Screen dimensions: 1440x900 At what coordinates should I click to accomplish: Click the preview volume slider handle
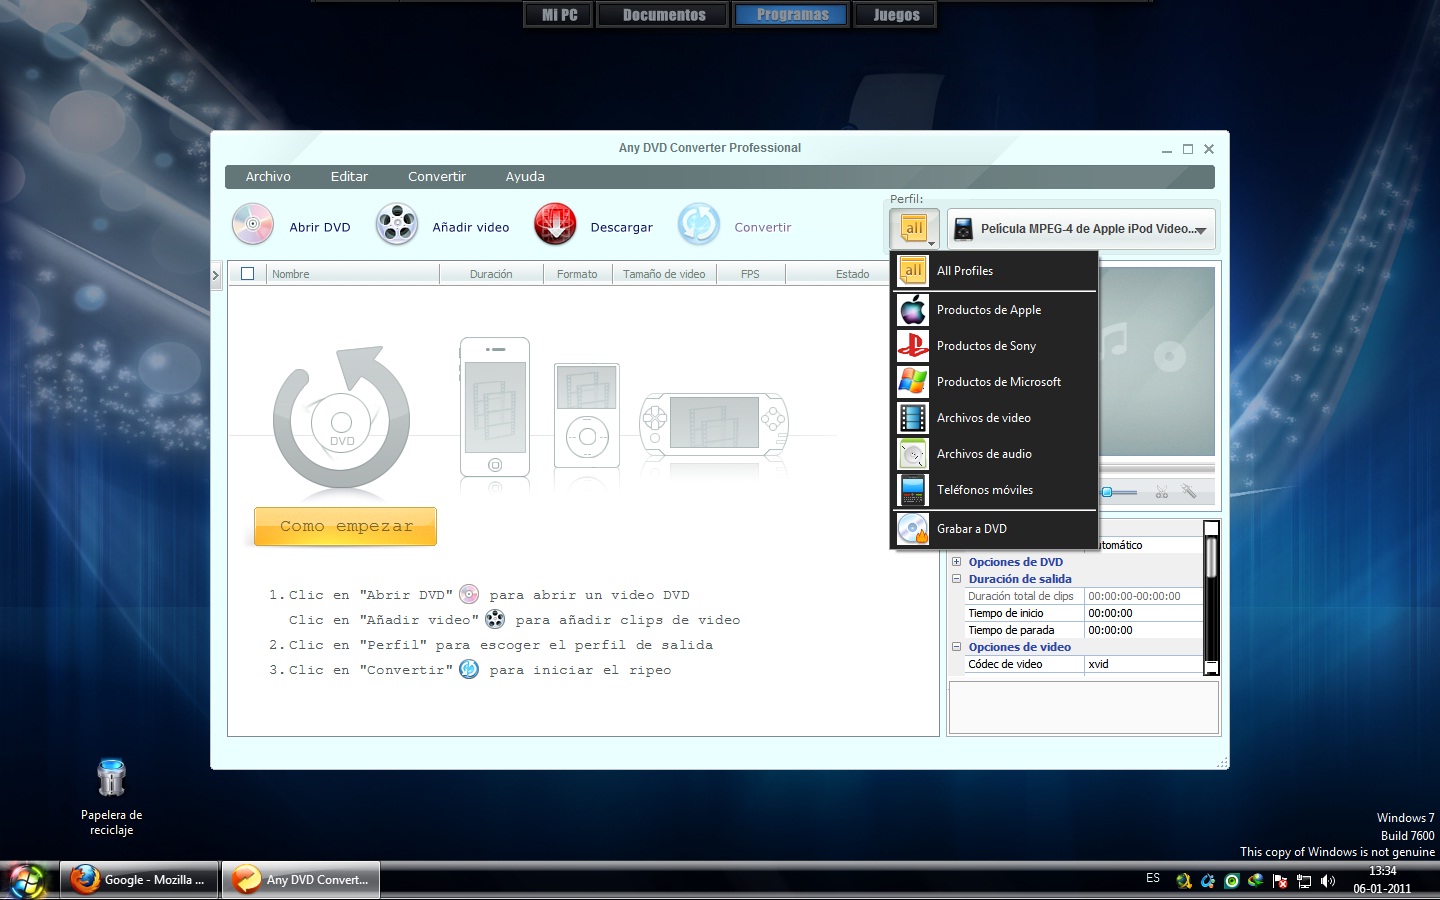click(x=1107, y=492)
